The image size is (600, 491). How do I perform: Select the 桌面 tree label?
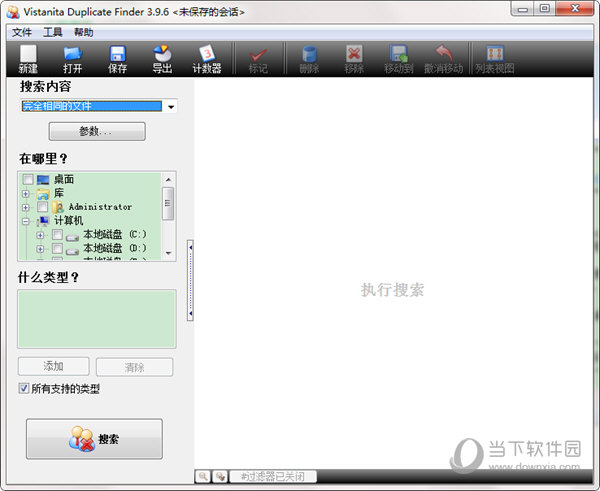64,179
